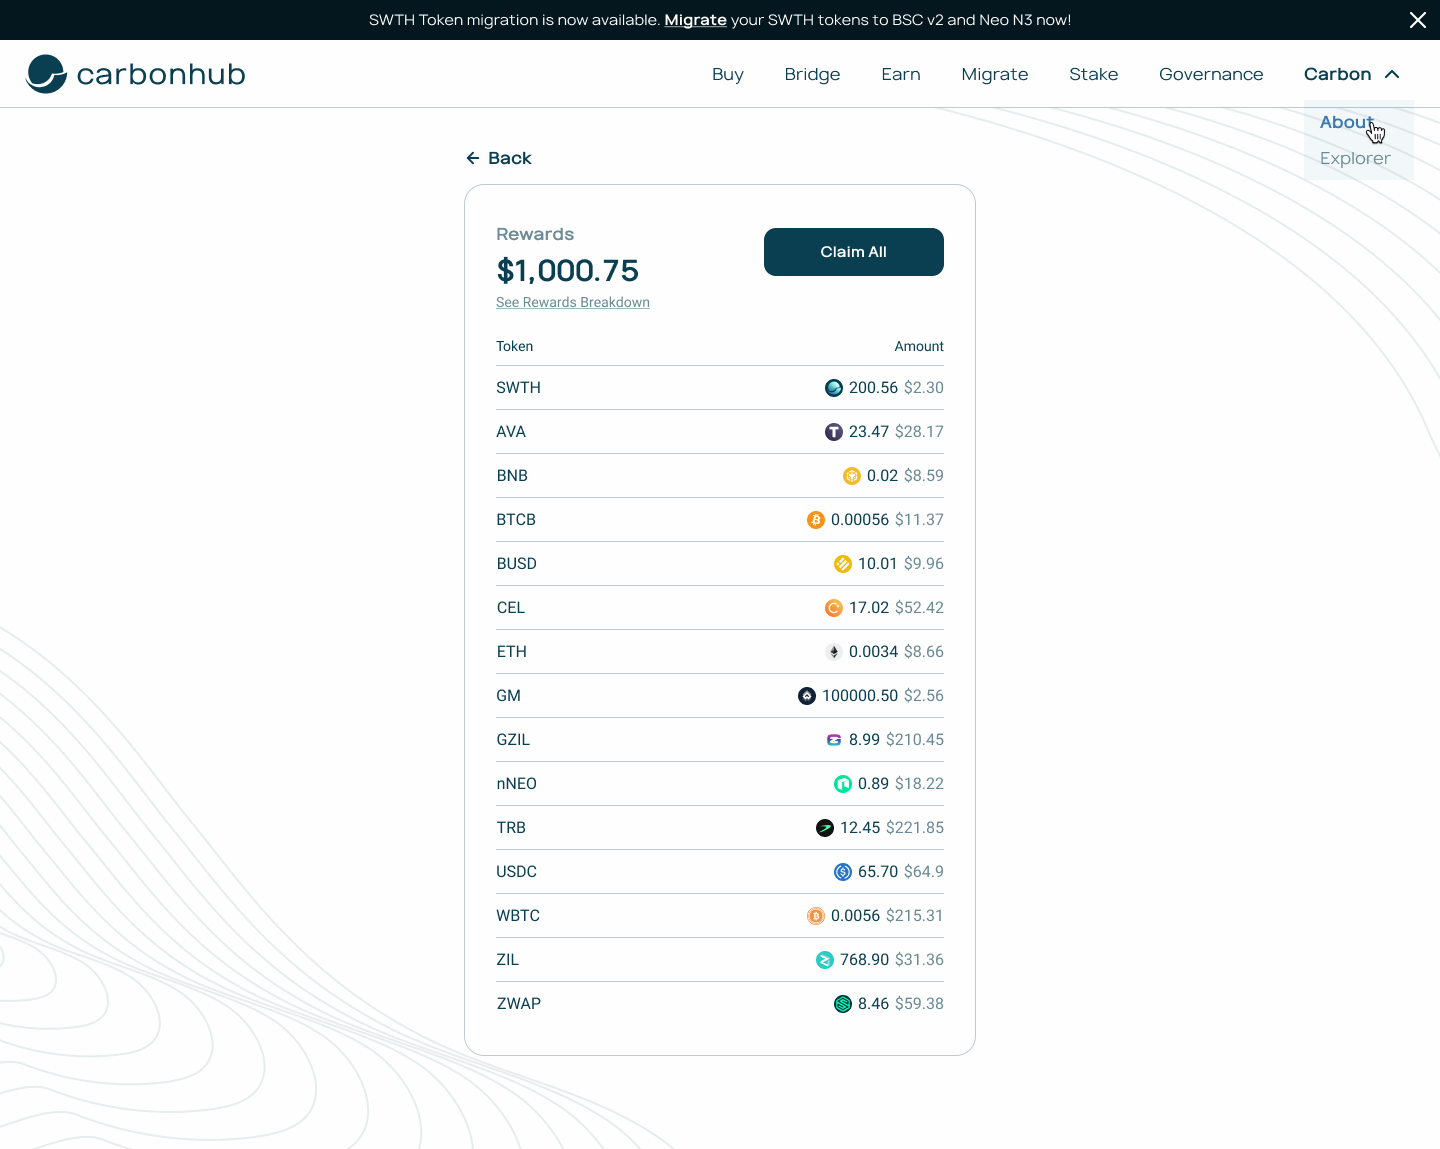The width and height of the screenshot is (1440, 1149).
Task: Click the $215.31 WBTC value
Action: (915, 916)
